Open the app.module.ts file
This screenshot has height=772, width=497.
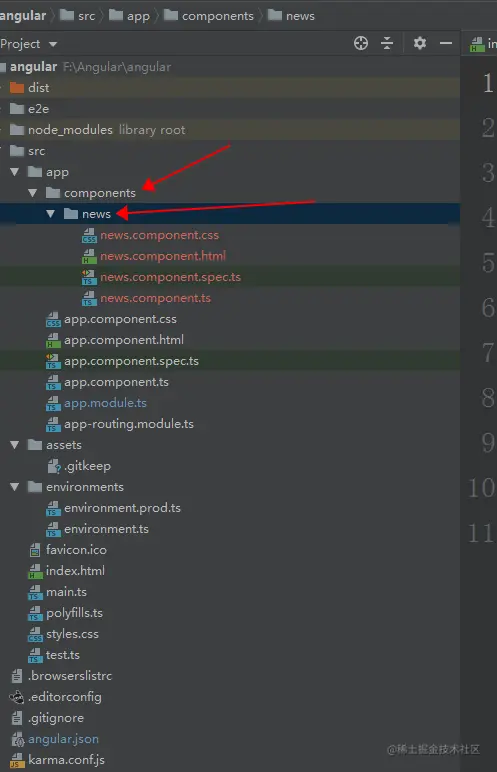(105, 403)
